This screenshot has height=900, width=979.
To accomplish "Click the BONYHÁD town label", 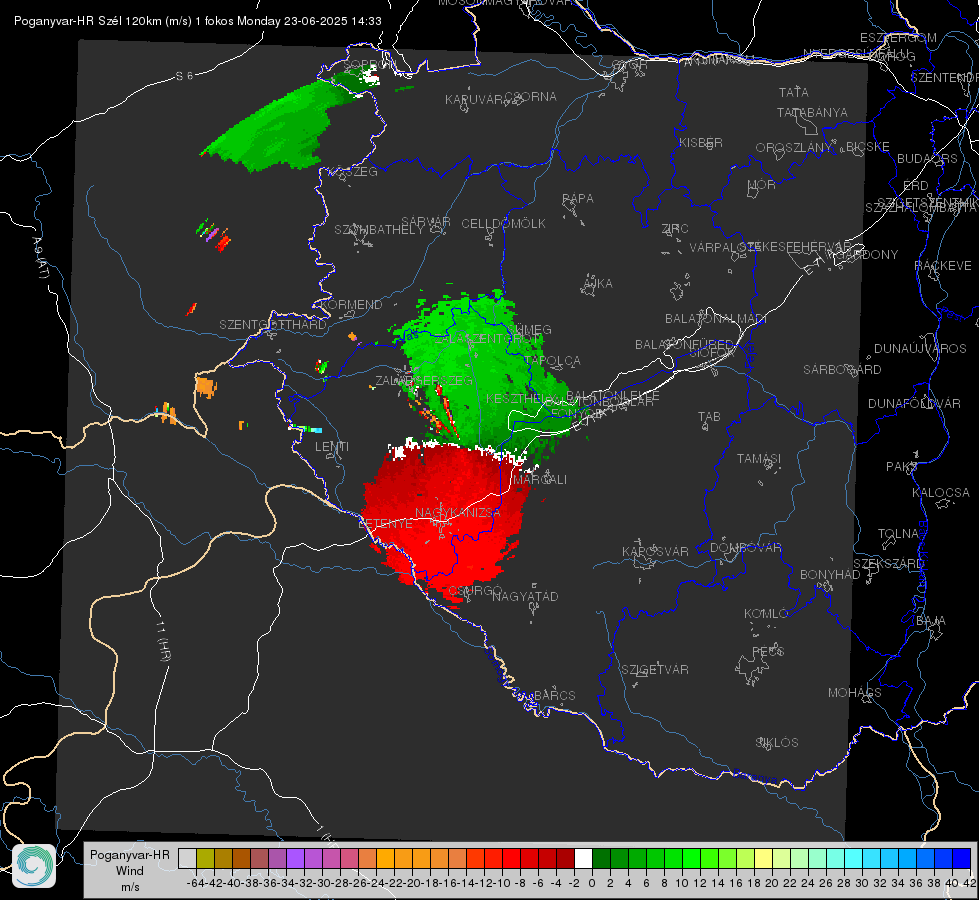I will [830, 575].
